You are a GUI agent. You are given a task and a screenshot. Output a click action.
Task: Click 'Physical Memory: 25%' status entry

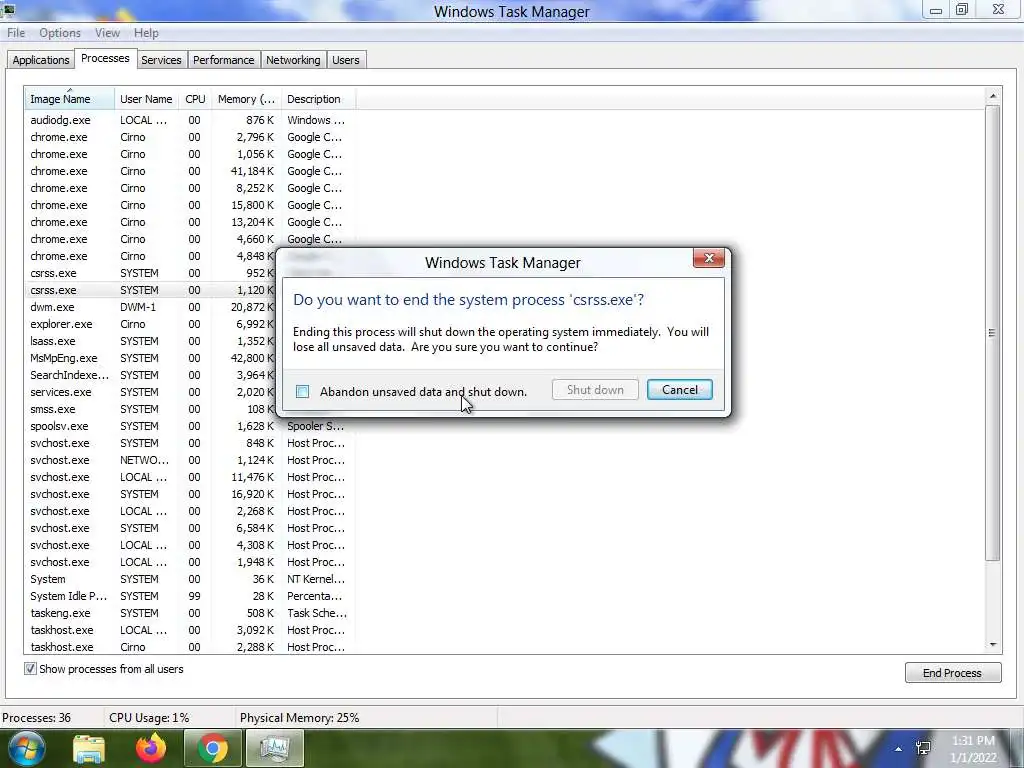299,718
